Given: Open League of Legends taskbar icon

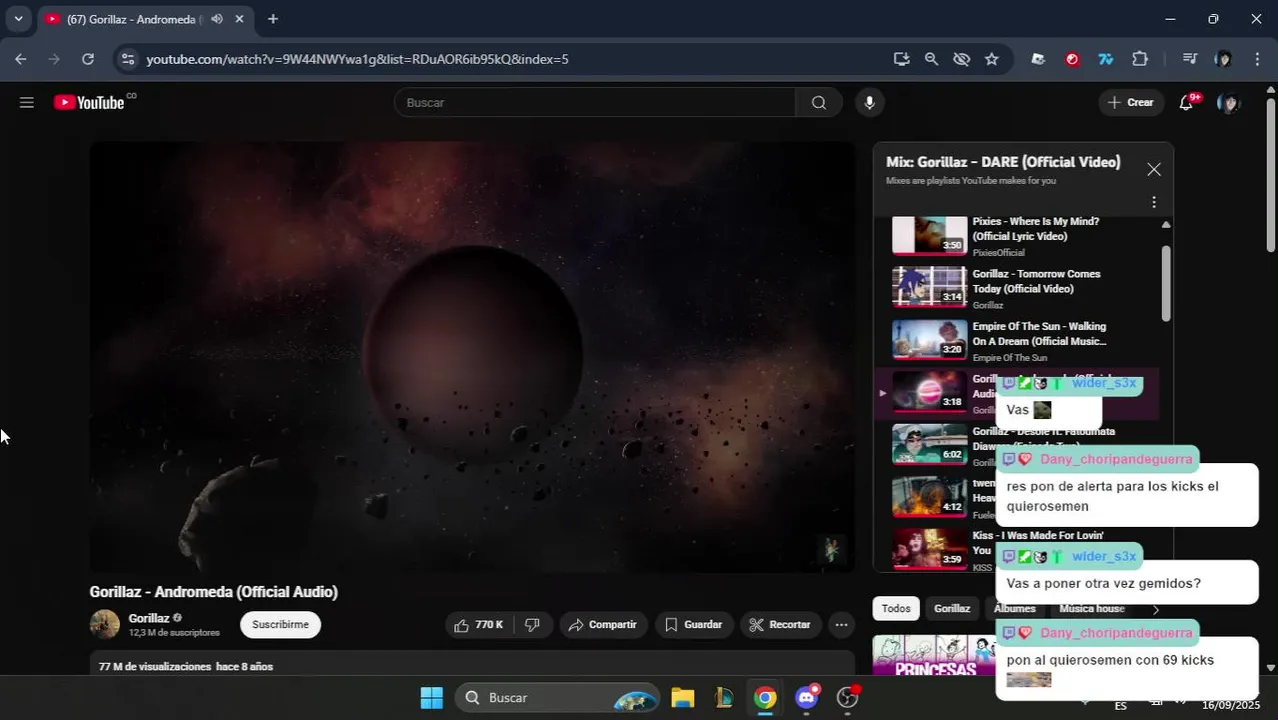Looking at the screenshot, I should point(724,697).
